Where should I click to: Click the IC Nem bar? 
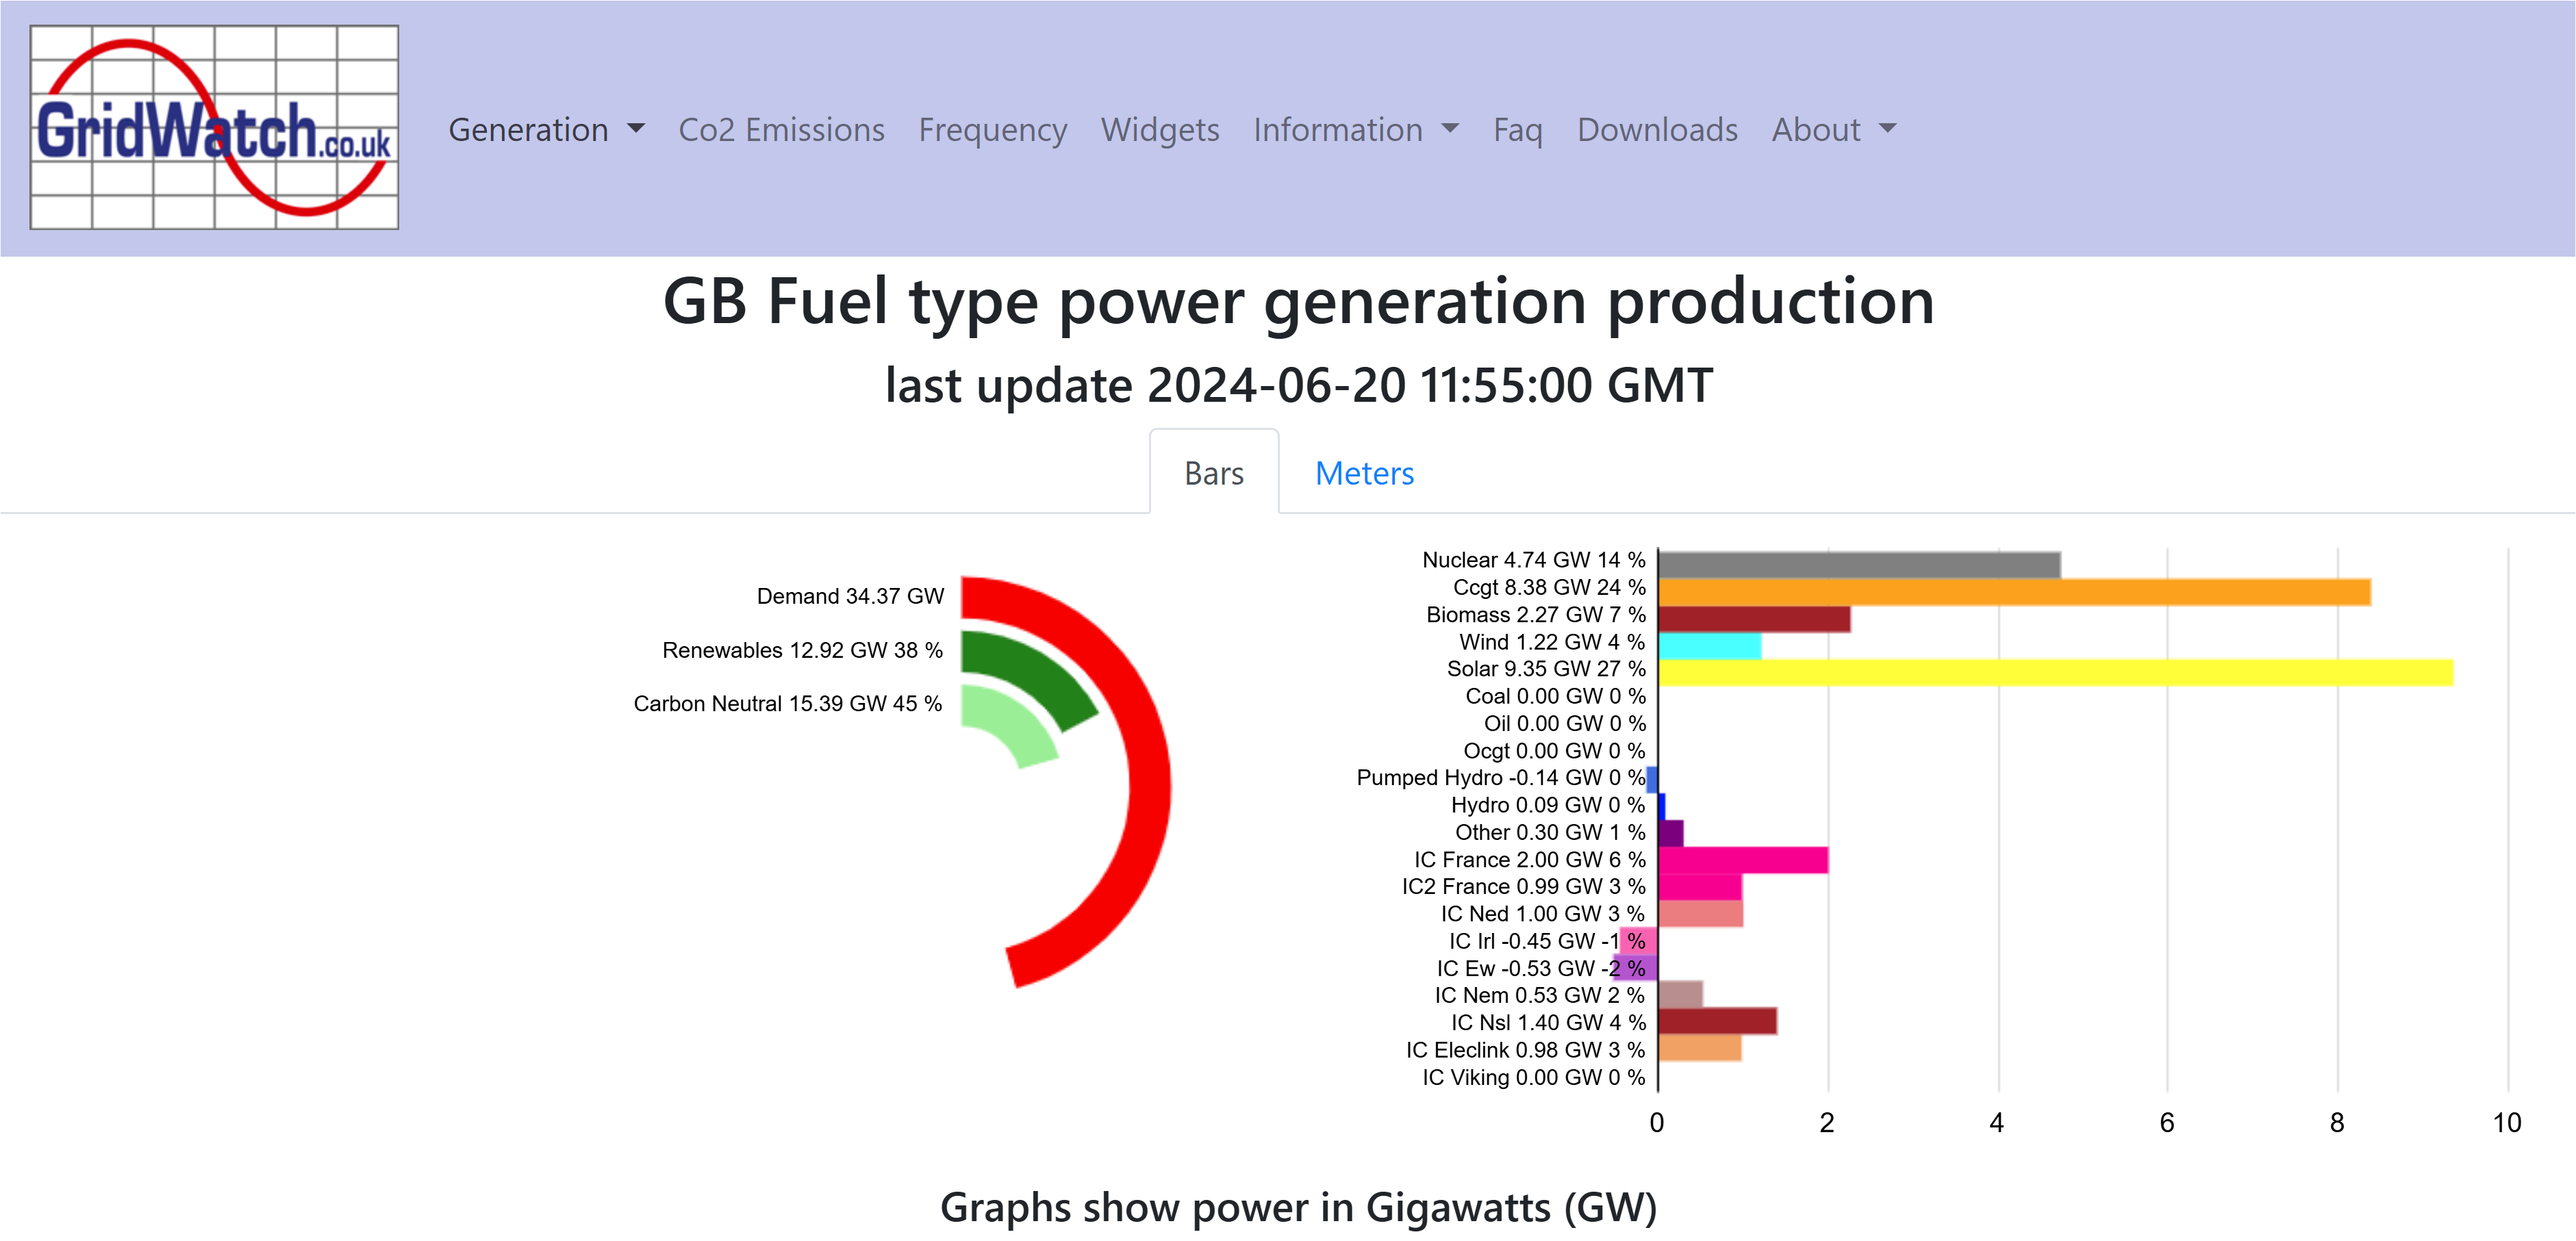click(x=1680, y=995)
